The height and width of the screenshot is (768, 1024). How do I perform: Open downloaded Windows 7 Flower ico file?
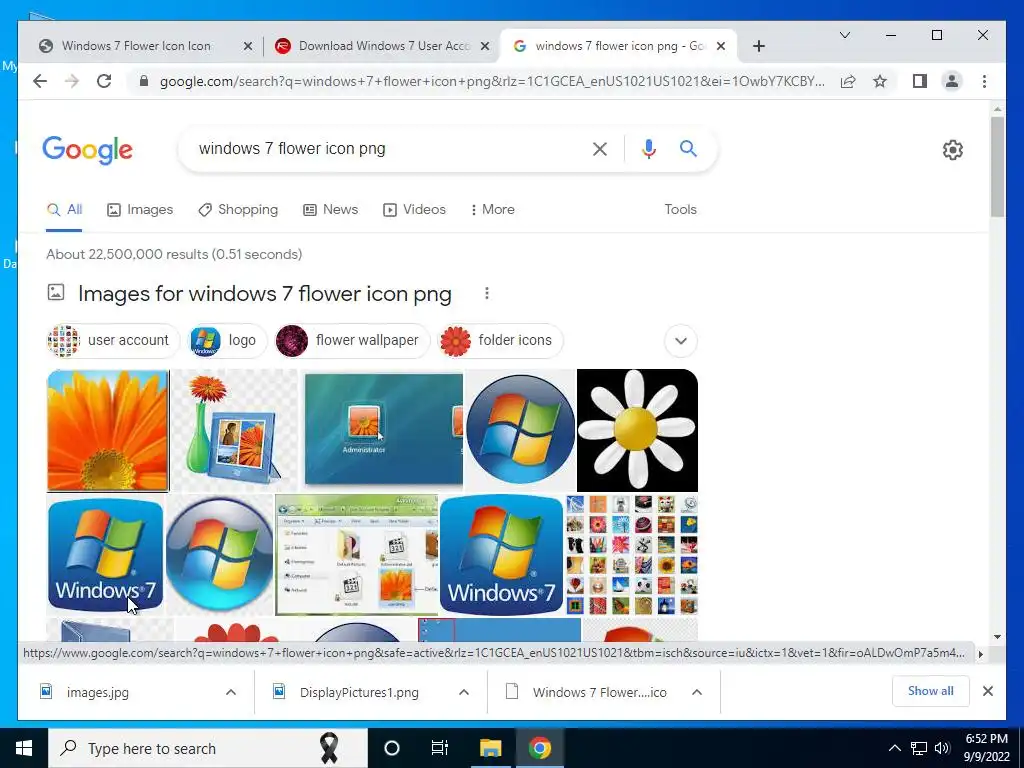(x=599, y=692)
